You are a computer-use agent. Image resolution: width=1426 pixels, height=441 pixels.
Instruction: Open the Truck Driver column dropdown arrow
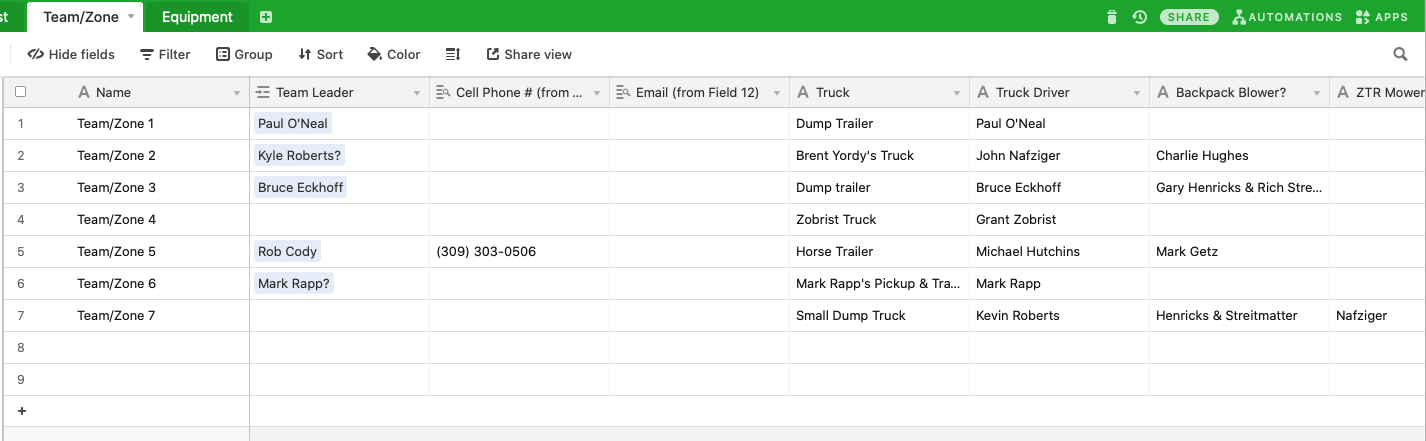1137,93
